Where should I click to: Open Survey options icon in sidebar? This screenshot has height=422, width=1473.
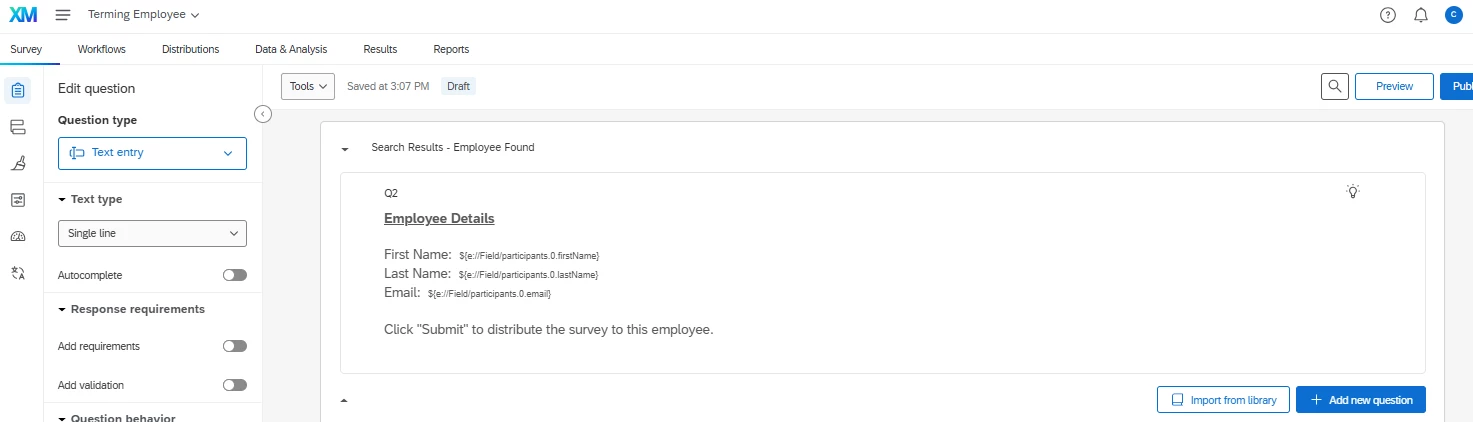[x=17, y=200]
